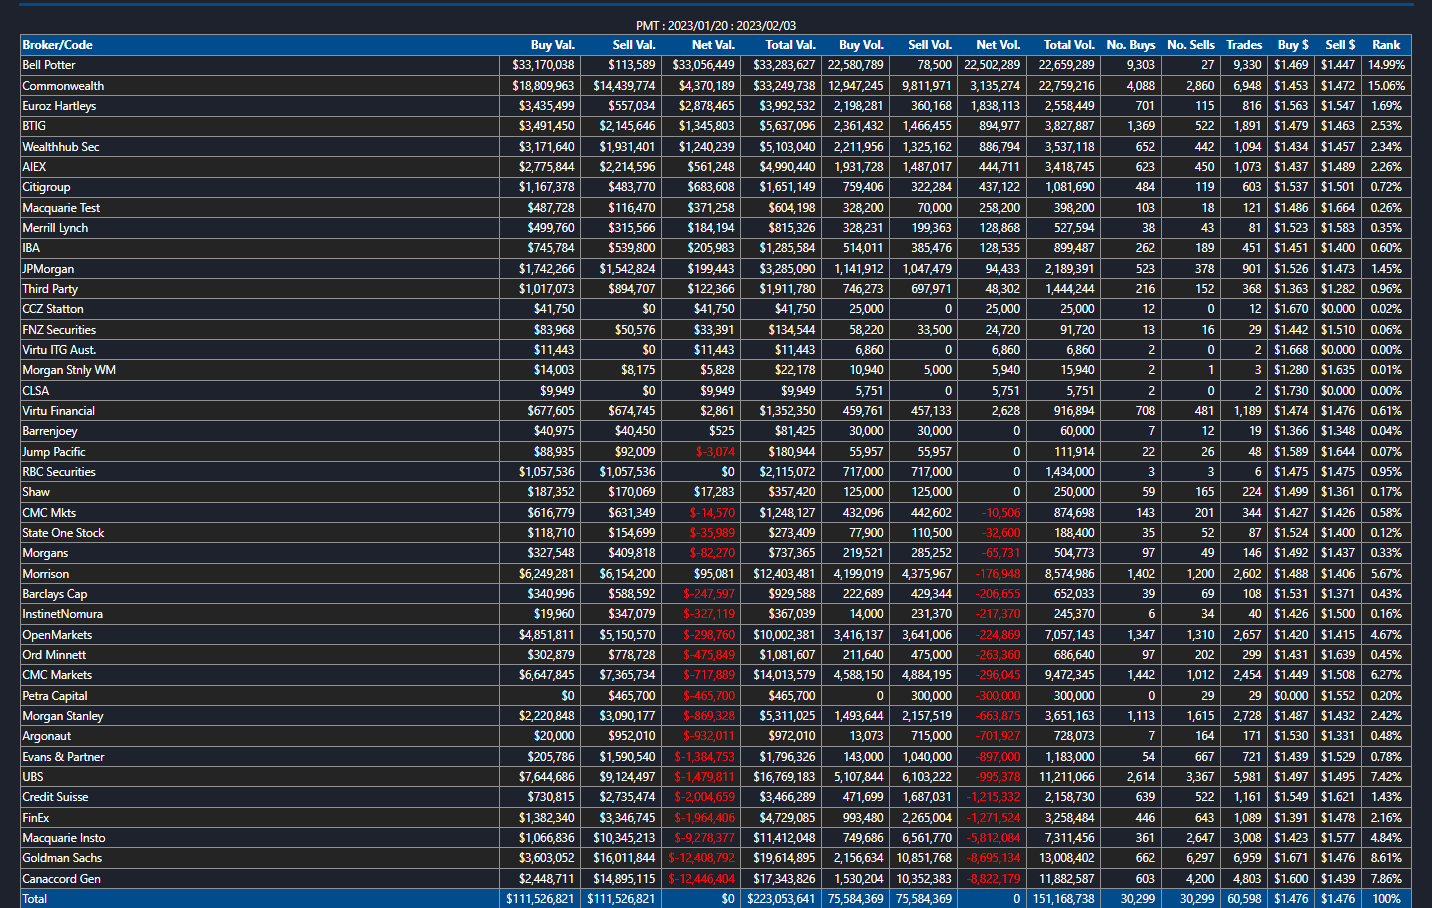This screenshot has width=1432, height=908.
Task: Select the BTIG broker name
Action: (x=34, y=126)
